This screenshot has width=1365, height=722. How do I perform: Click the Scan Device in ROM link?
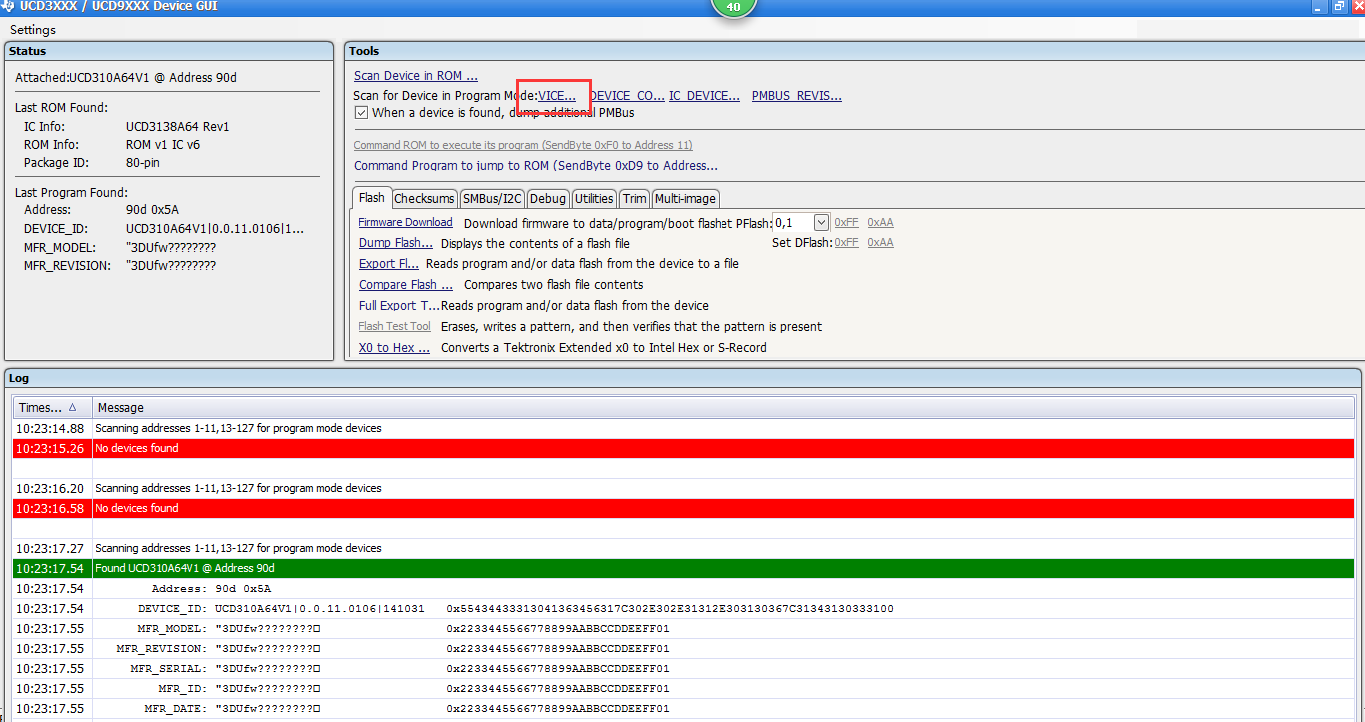click(416, 76)
